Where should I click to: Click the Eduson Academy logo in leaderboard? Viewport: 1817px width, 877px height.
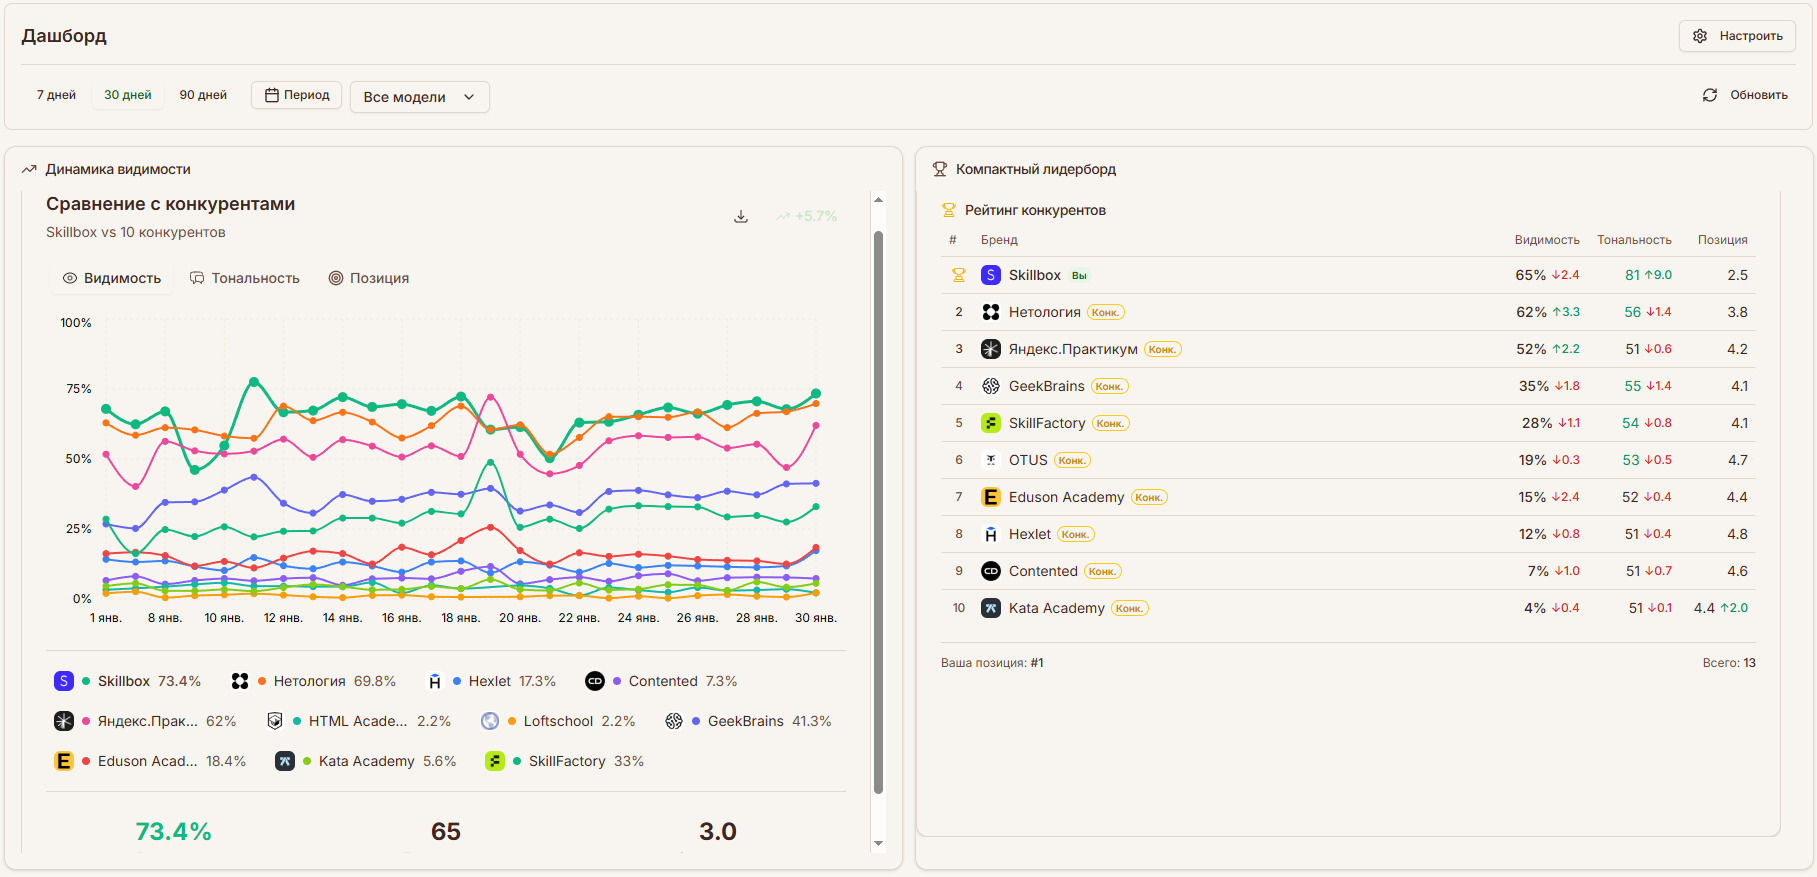990,497
